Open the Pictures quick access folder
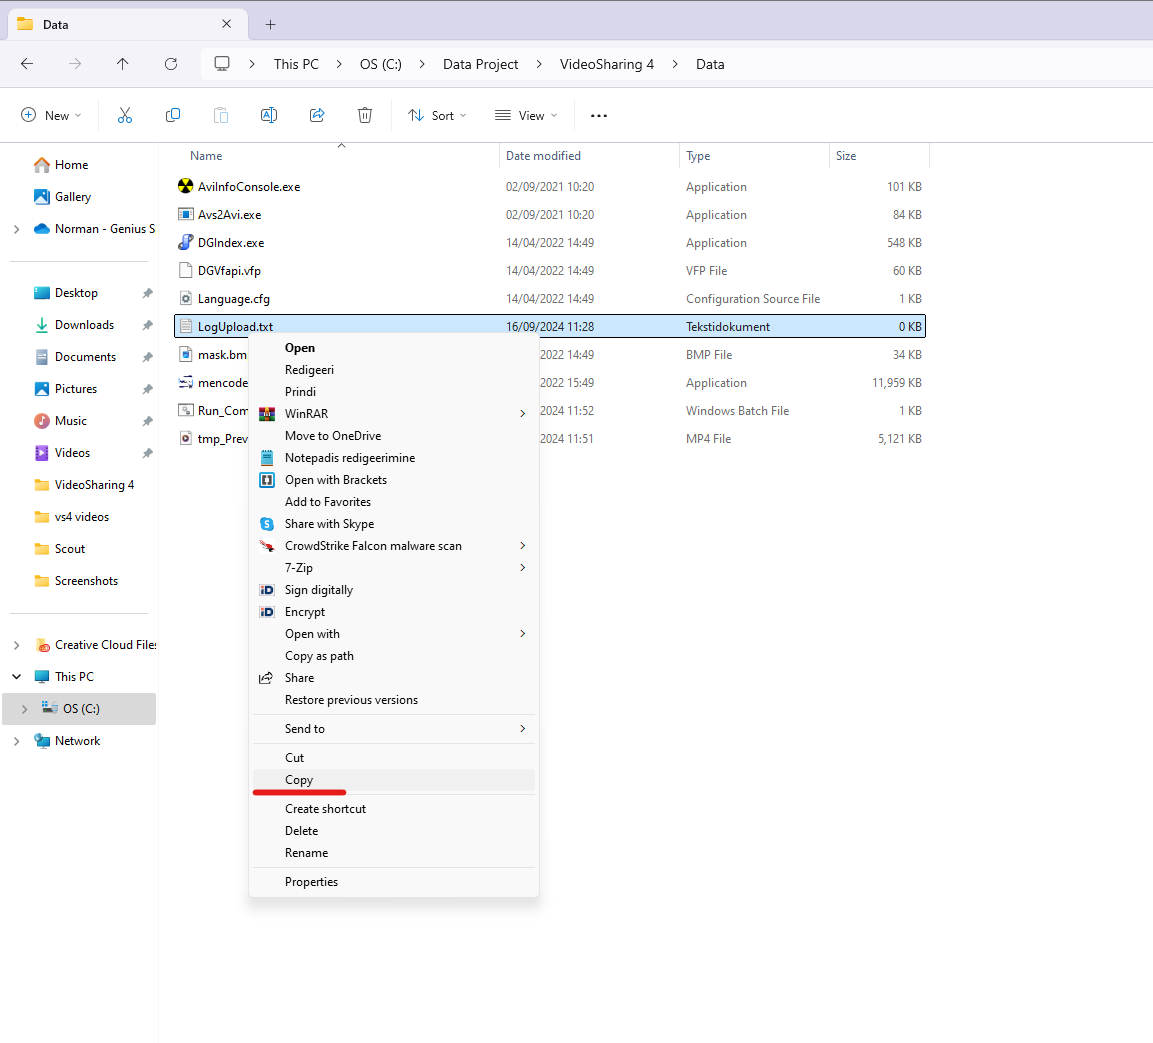The width and height of the screenshot is (1153, 1043). (x=76, y=388)
